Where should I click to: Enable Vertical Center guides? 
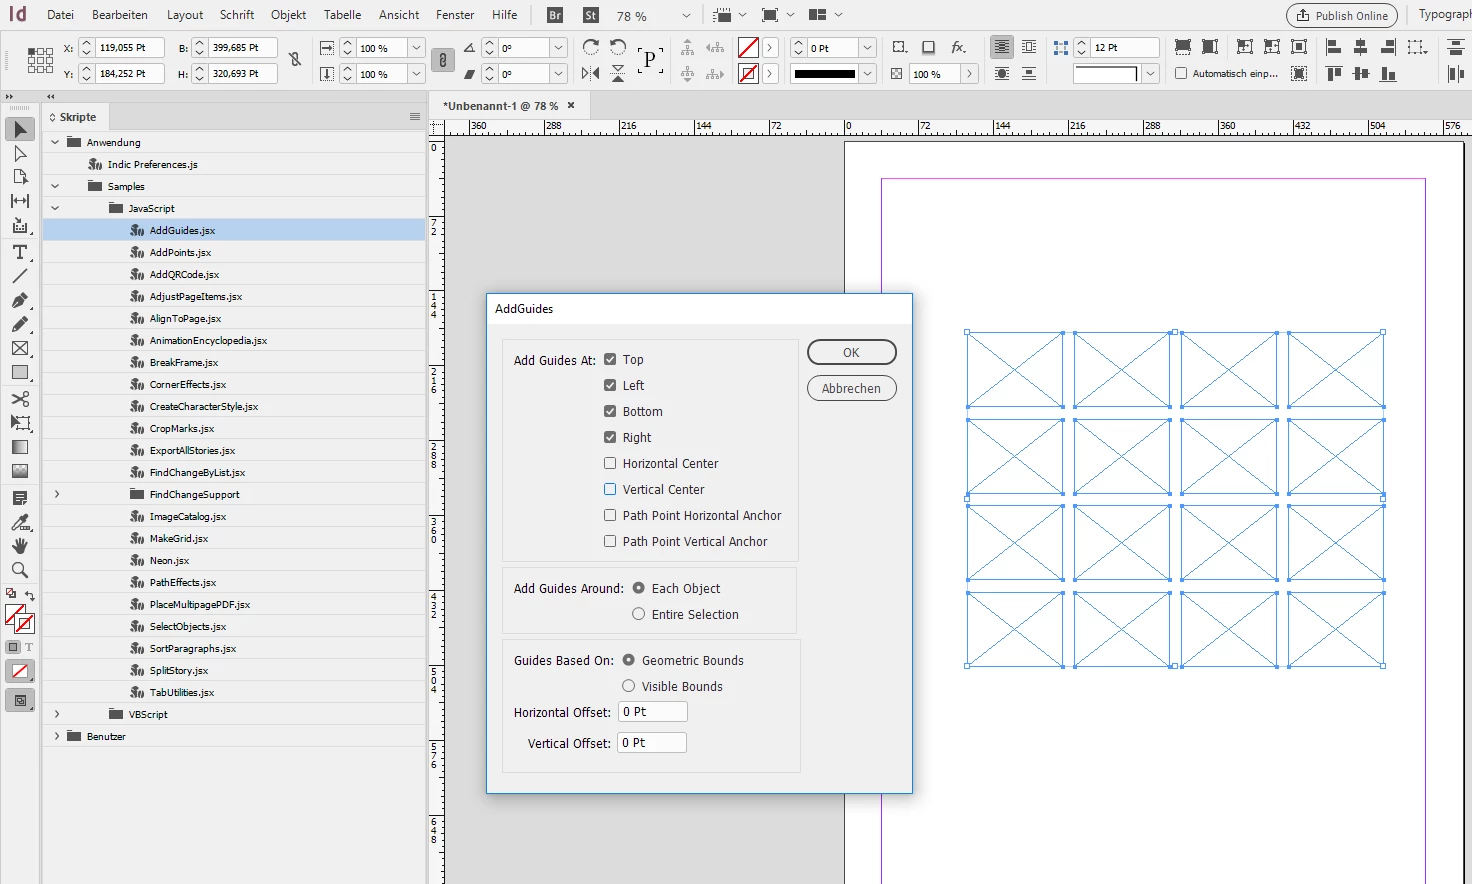coord(610,489)
